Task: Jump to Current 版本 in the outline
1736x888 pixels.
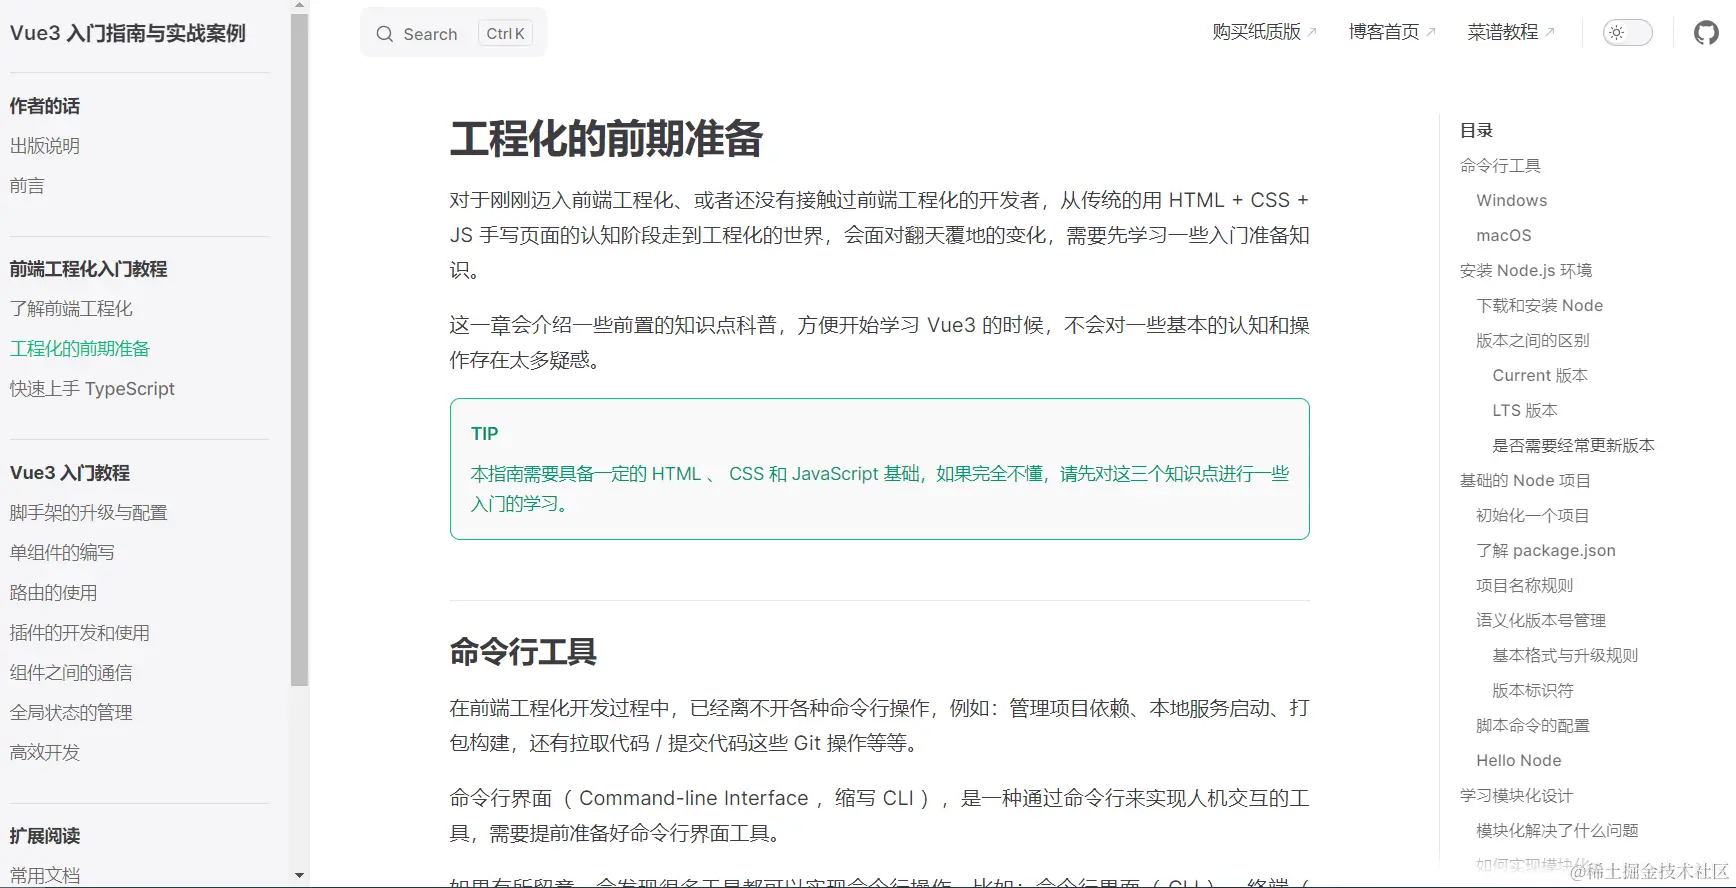Action: (x=1540, y=376)
